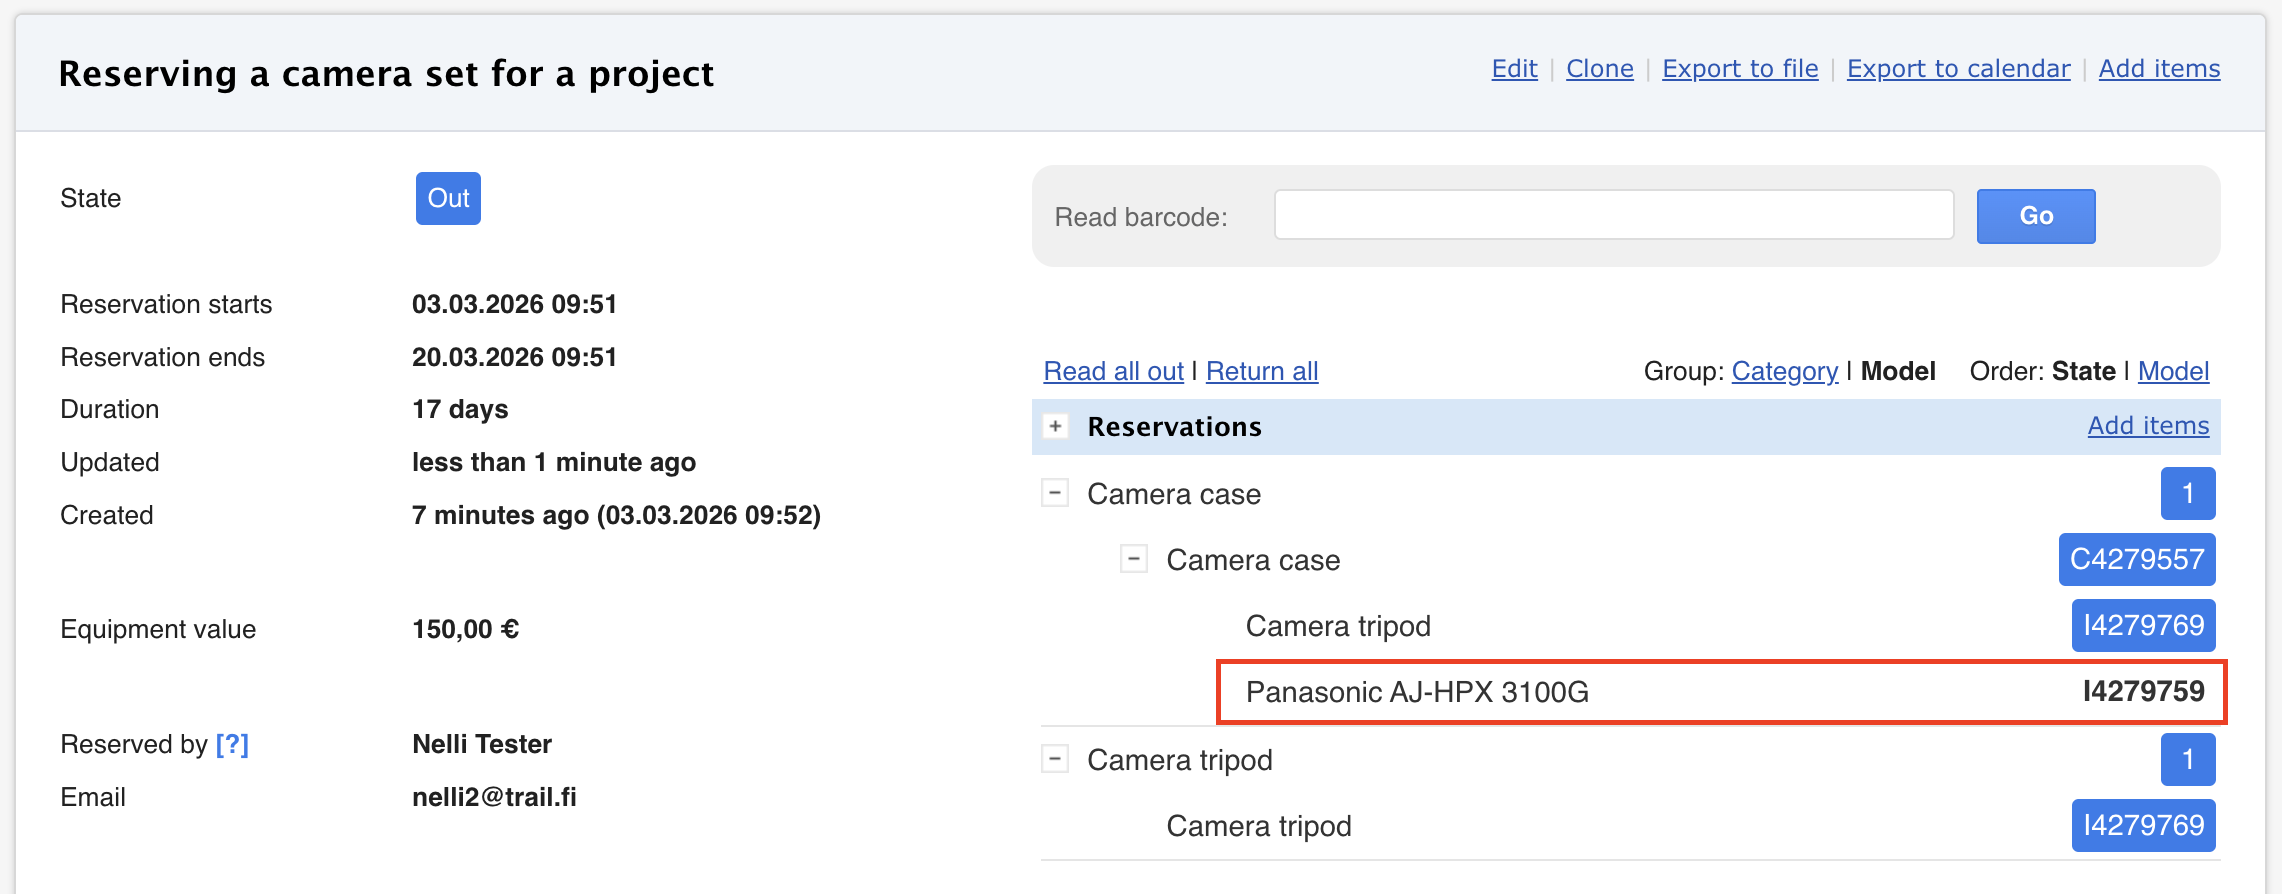Click barcode badge C4279557

pos(2136,559)
